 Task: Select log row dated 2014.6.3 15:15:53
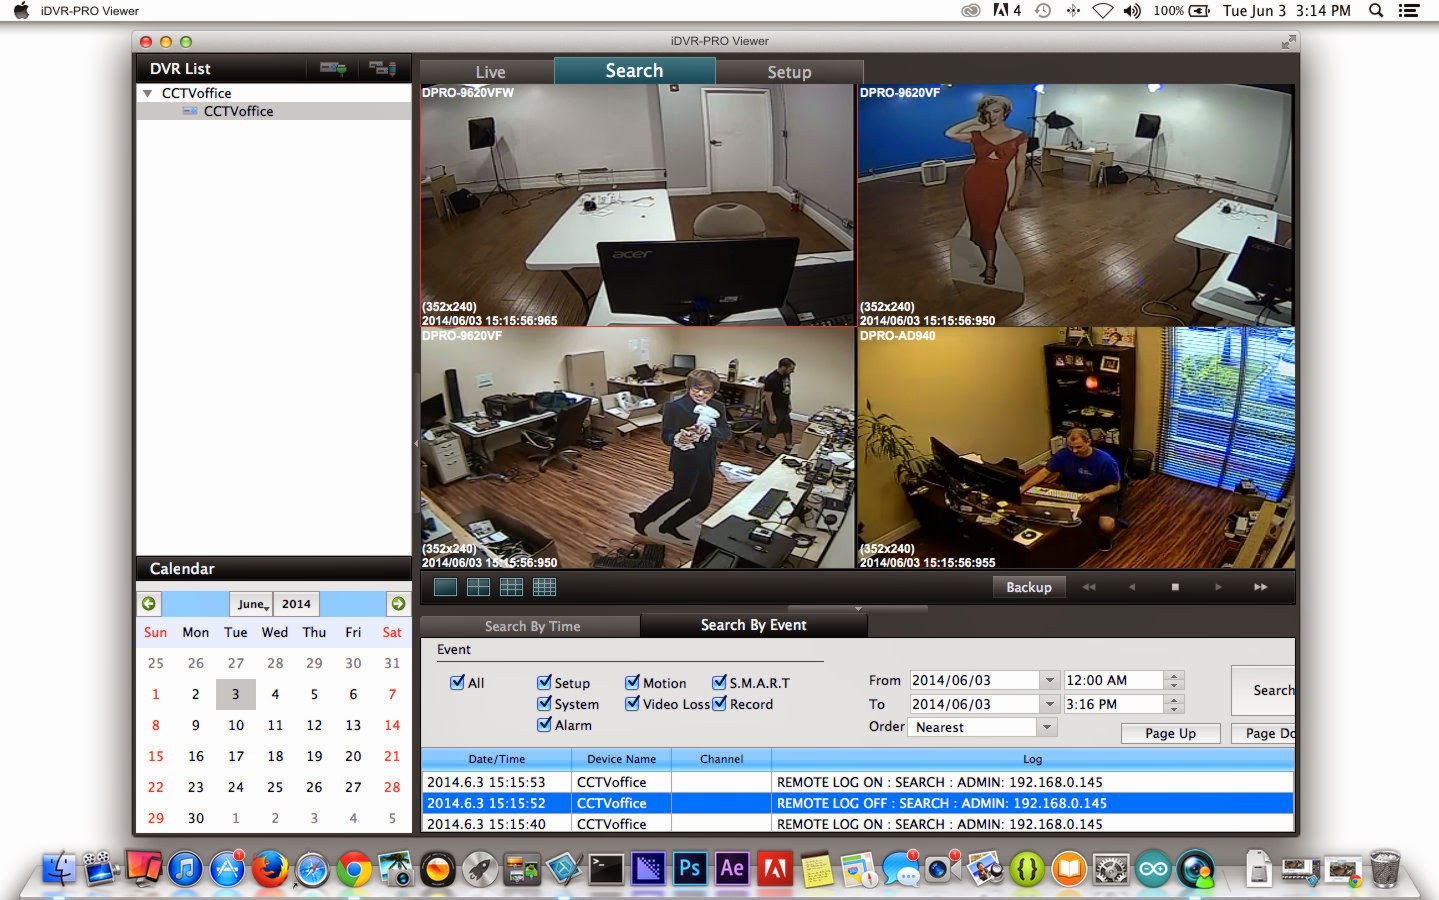coord(857,782)
